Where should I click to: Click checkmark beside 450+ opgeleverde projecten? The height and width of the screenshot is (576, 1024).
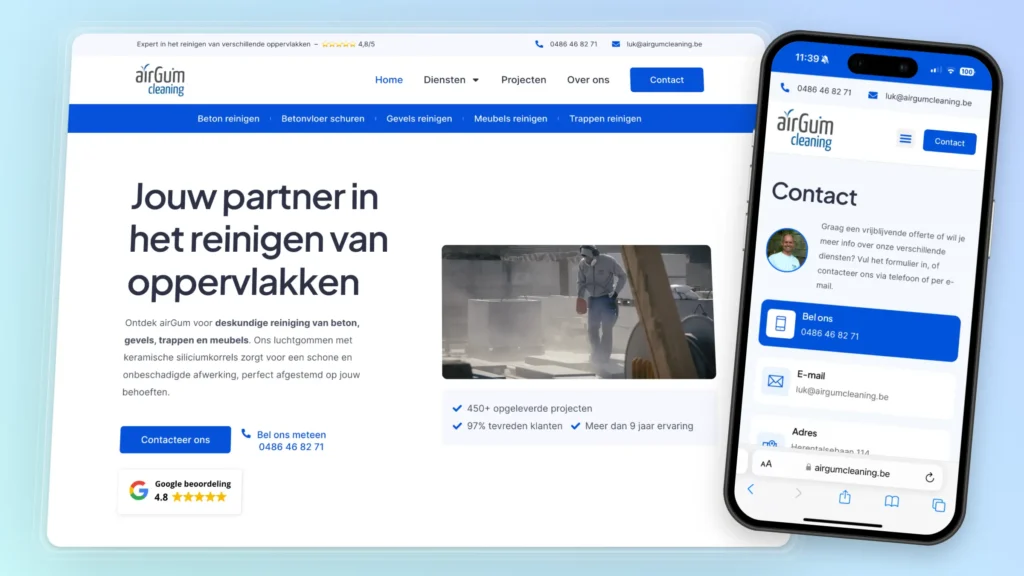(x=457, y=408)
